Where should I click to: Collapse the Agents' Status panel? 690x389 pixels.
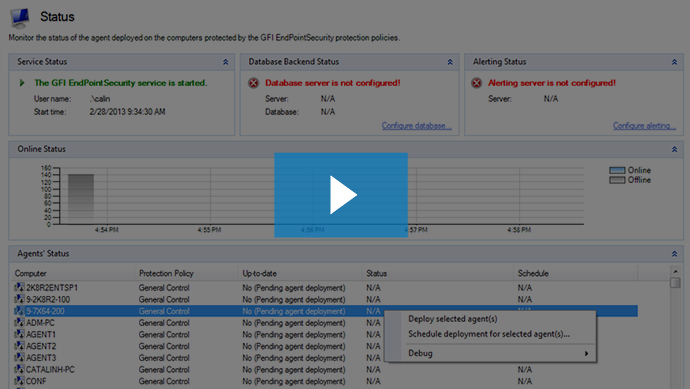pos(674,254)
